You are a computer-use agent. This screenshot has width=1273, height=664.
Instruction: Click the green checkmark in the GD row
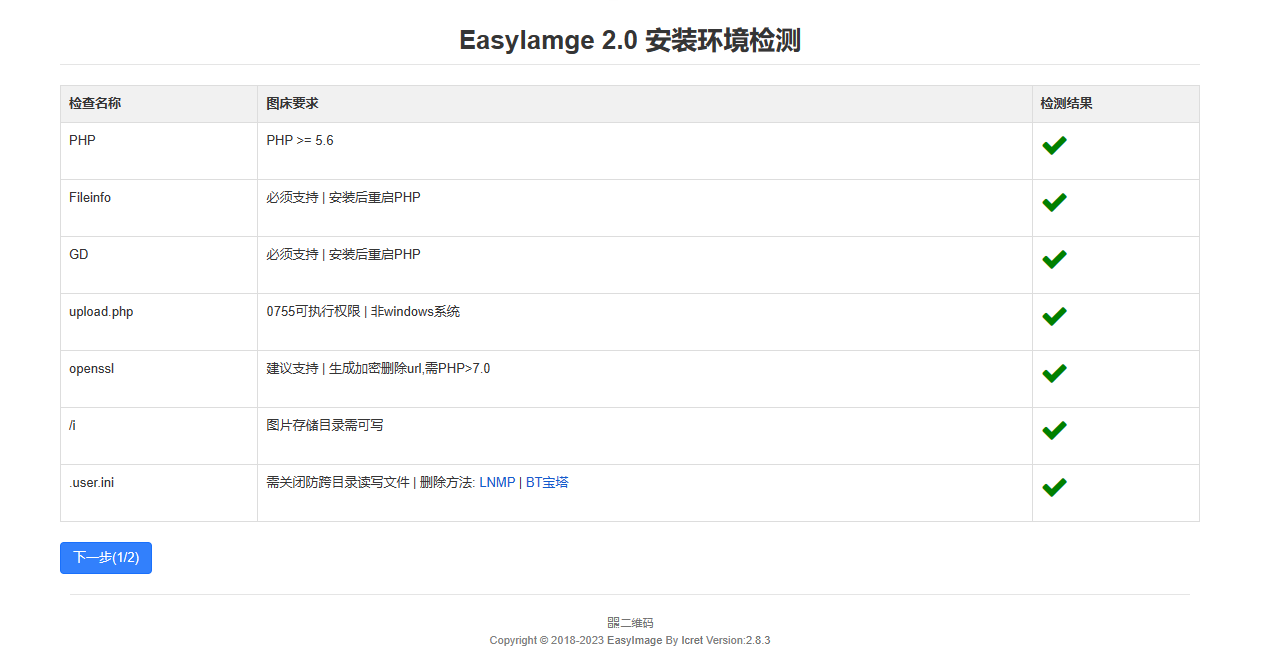(1054, 260)
